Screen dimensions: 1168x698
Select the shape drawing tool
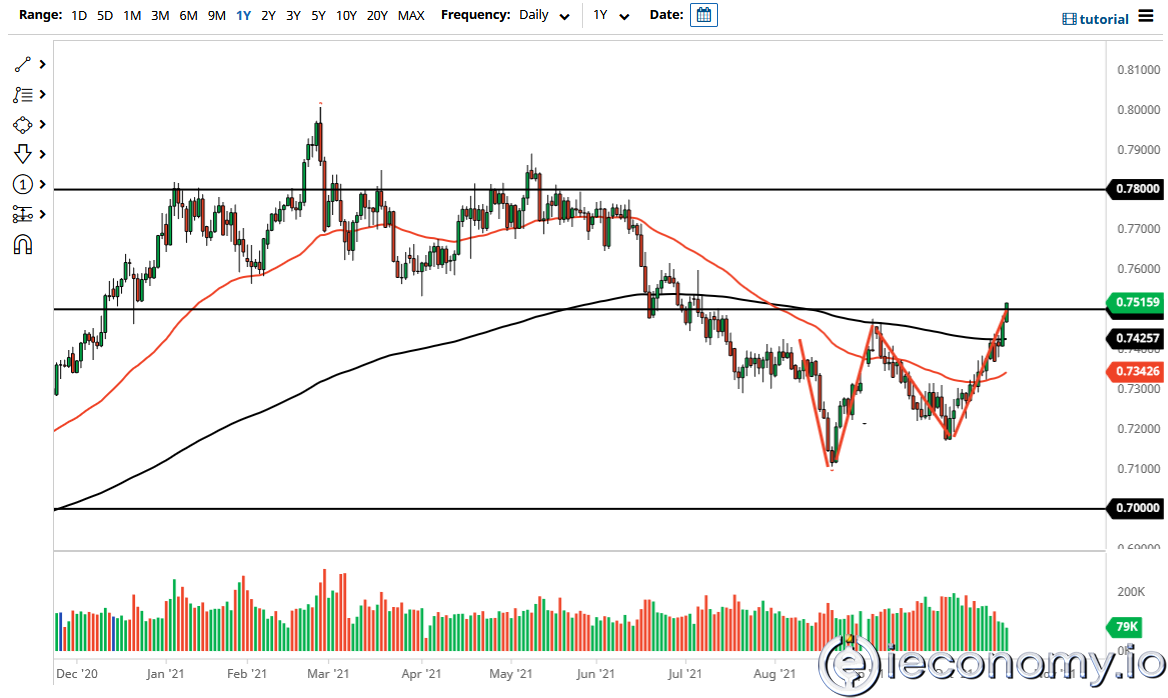pyautogui.click(x=23, y=124)
